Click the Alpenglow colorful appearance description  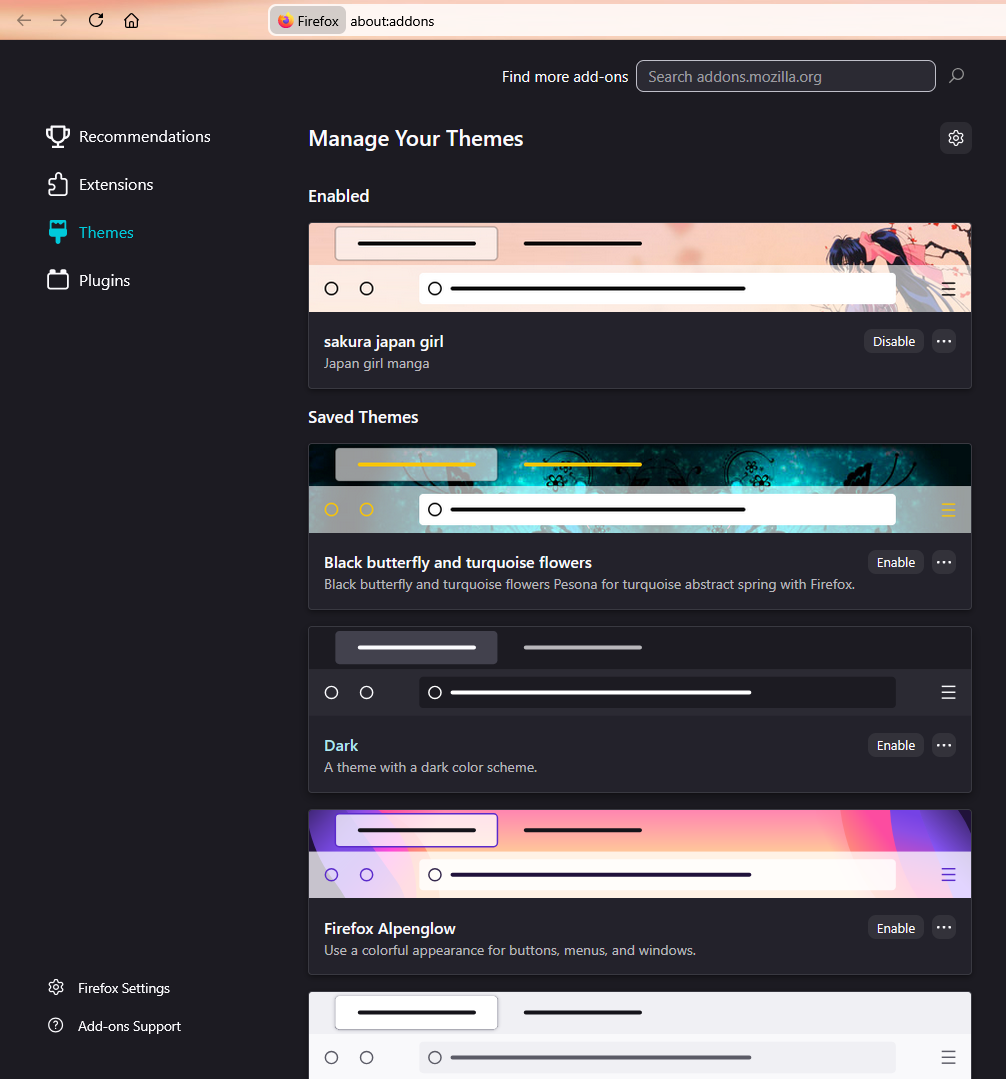pos(510,950)
